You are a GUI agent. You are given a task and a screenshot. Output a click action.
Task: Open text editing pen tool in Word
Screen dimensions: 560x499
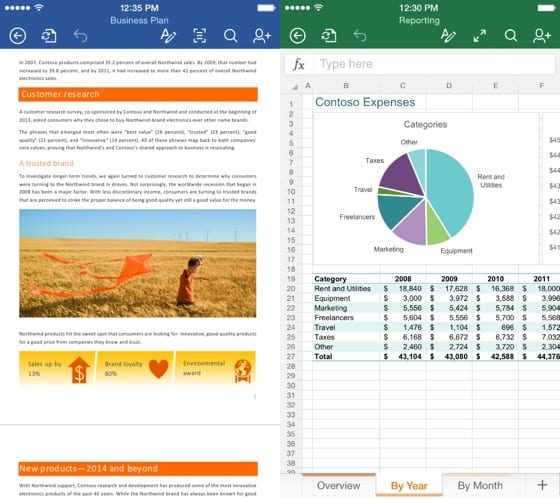click(168, 36)
